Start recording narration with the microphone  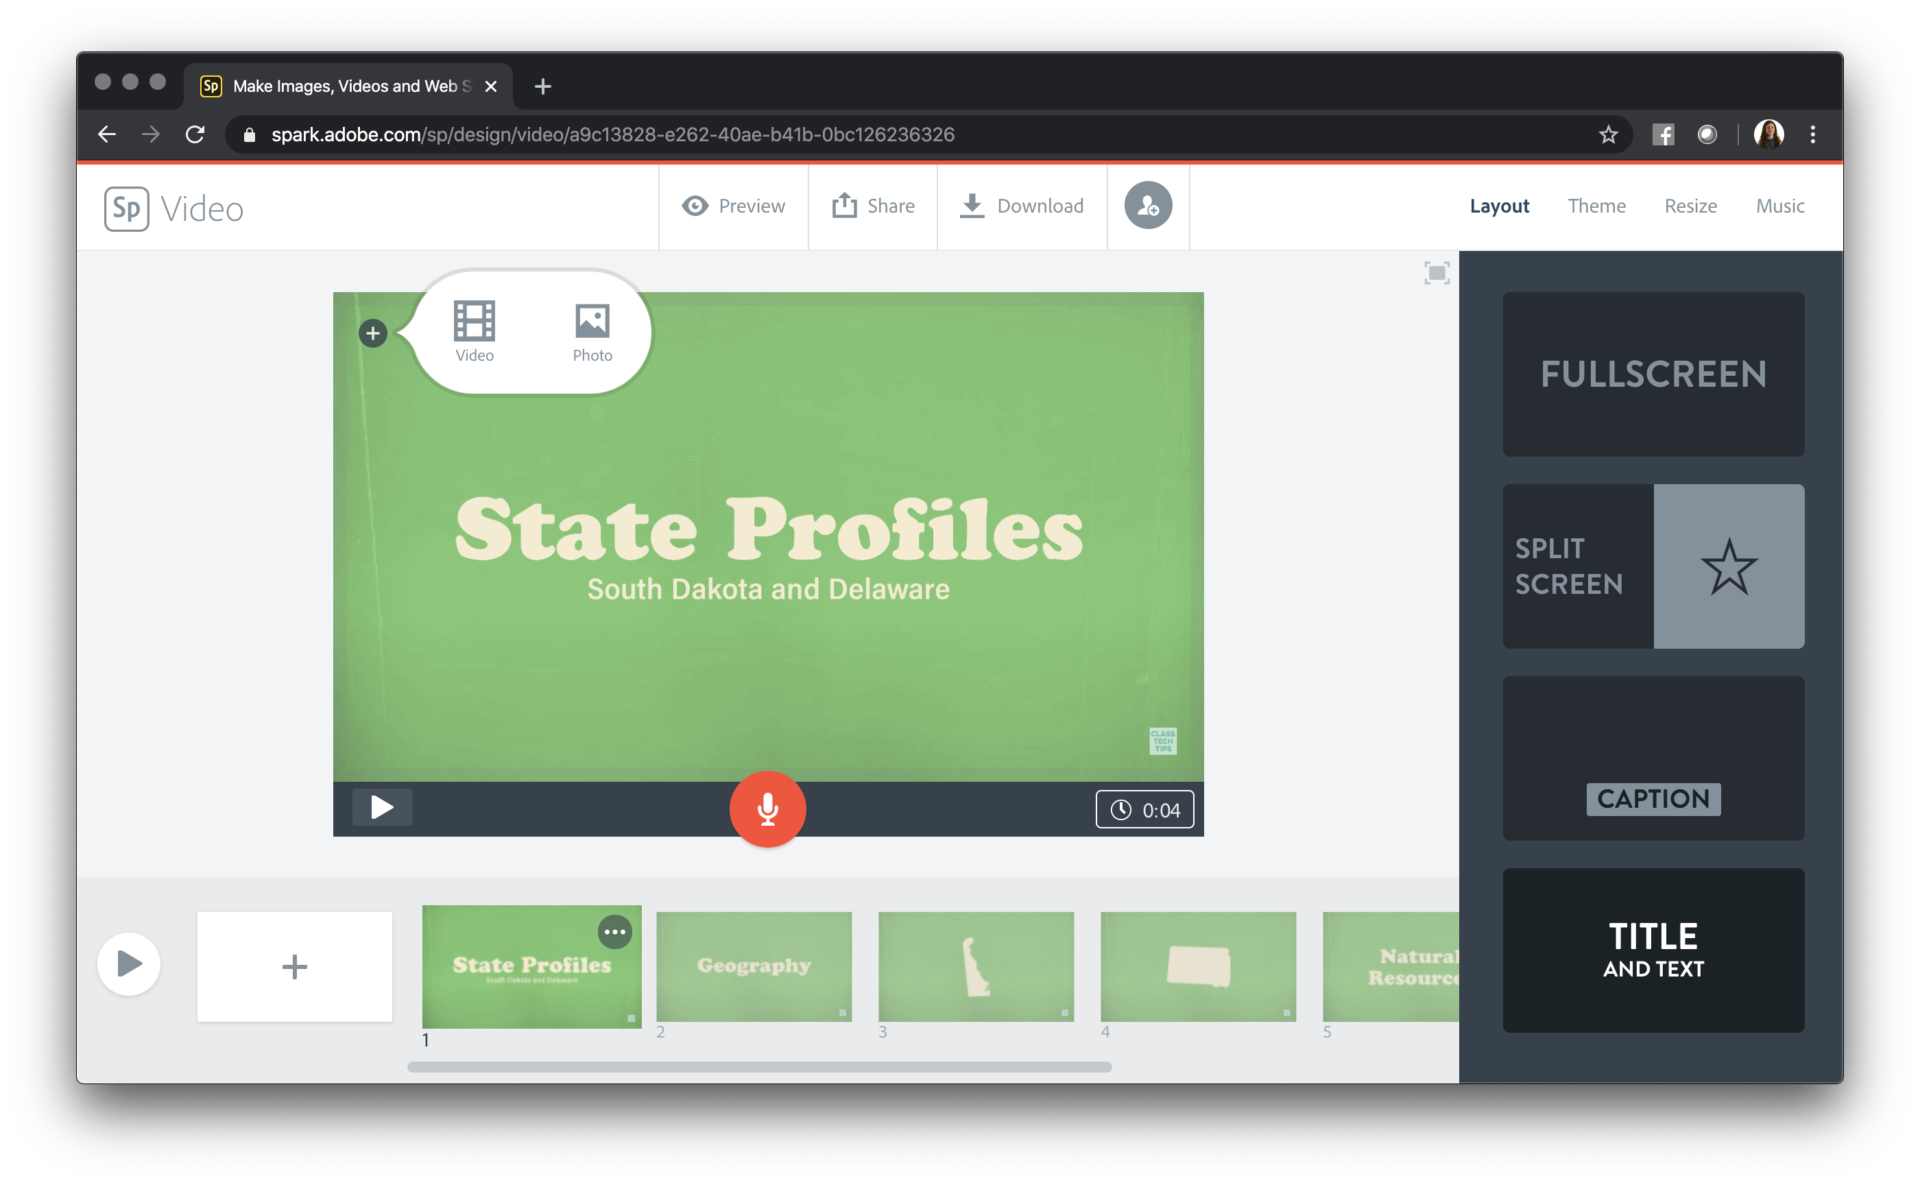tap(767, 809)
